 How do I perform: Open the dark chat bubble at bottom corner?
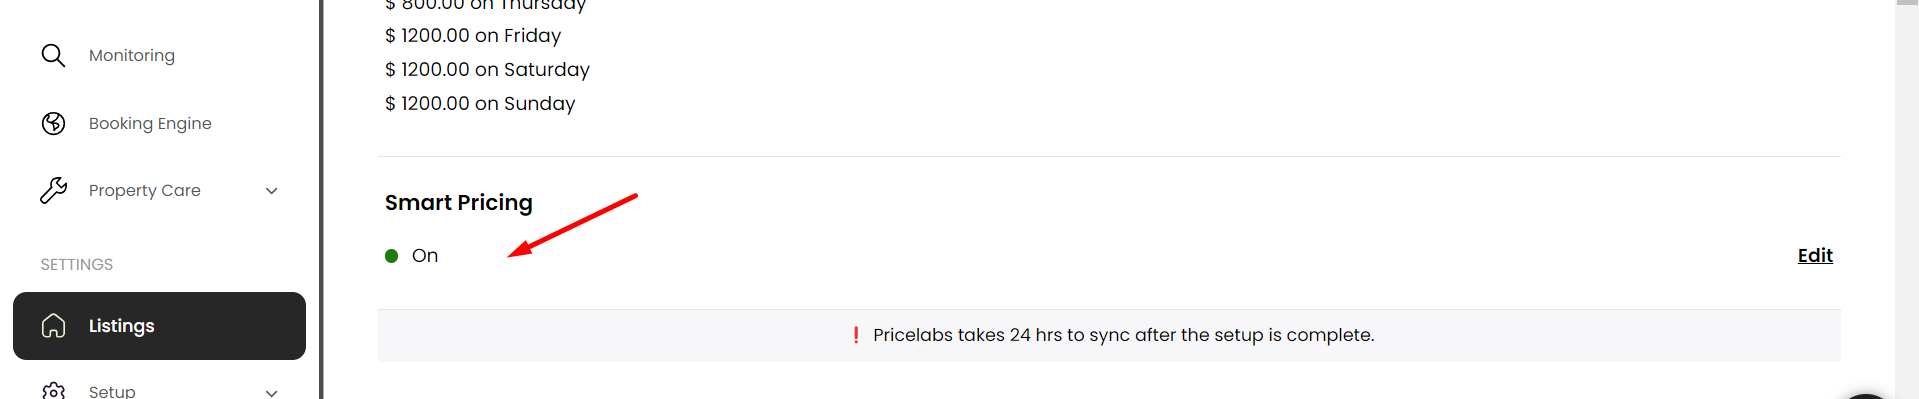point(1866,396)
